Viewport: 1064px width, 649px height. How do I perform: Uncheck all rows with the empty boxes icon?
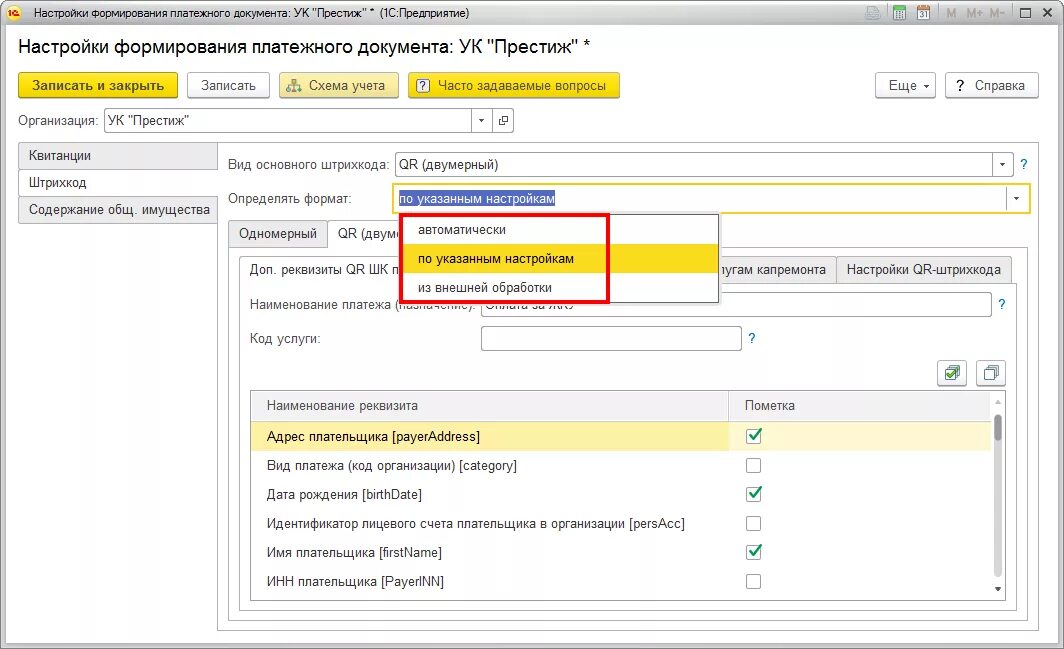[x=991, y=373]
